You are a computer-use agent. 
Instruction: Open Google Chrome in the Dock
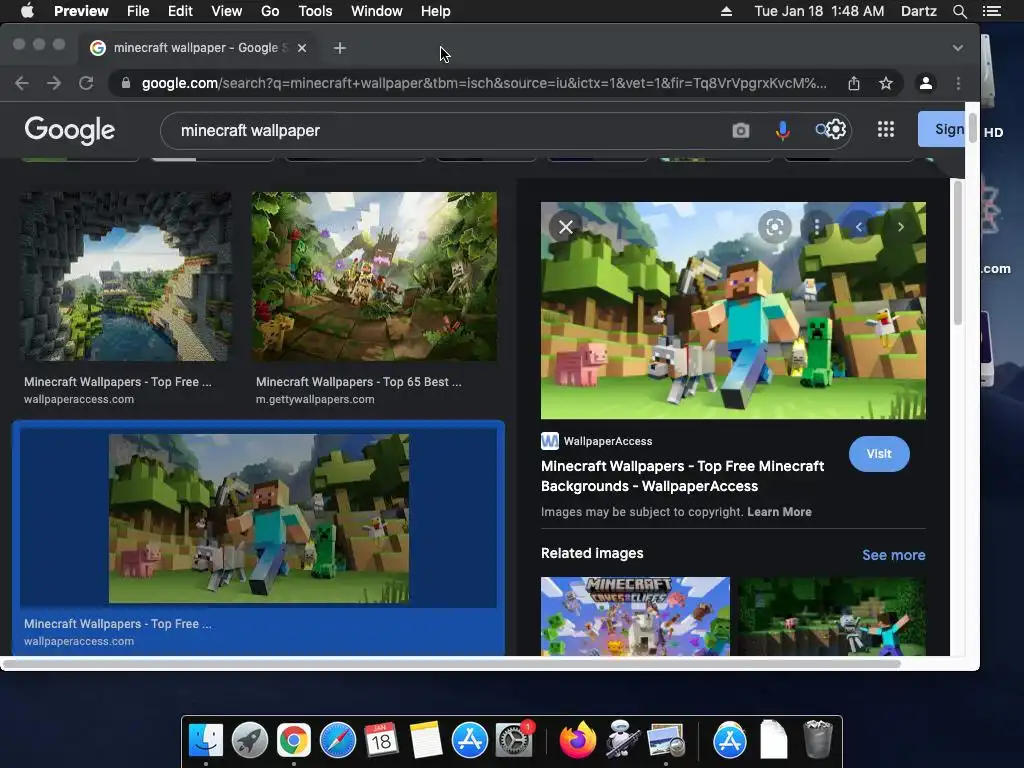(x=293, y=740)
